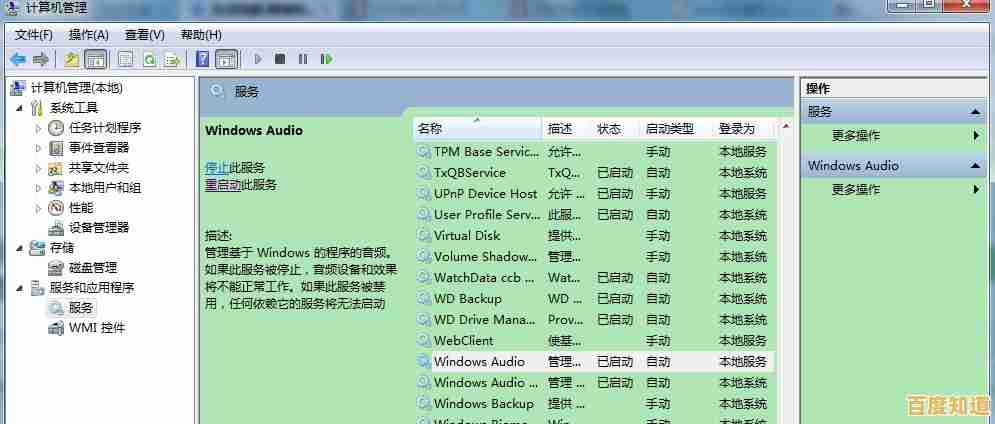Click the Restart service icon

pos(326,59)
